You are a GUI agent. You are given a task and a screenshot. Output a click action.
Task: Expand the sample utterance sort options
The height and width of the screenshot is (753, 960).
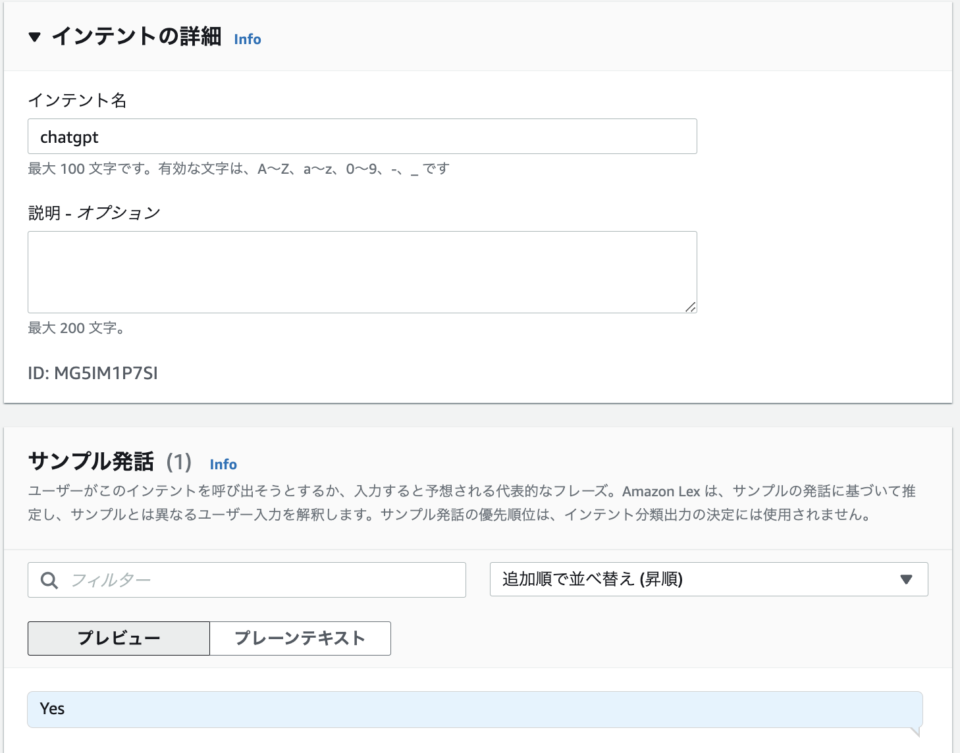705,579
